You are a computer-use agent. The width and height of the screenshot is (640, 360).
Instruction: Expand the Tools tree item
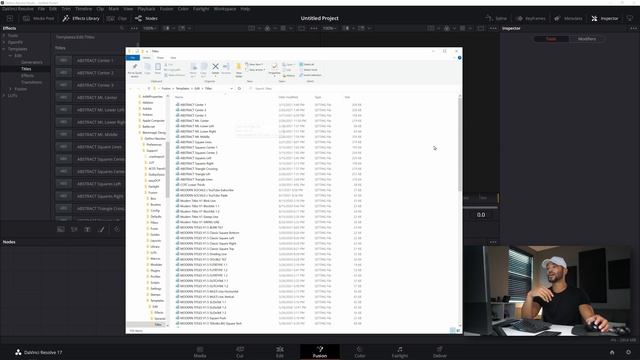click(4, 36)
